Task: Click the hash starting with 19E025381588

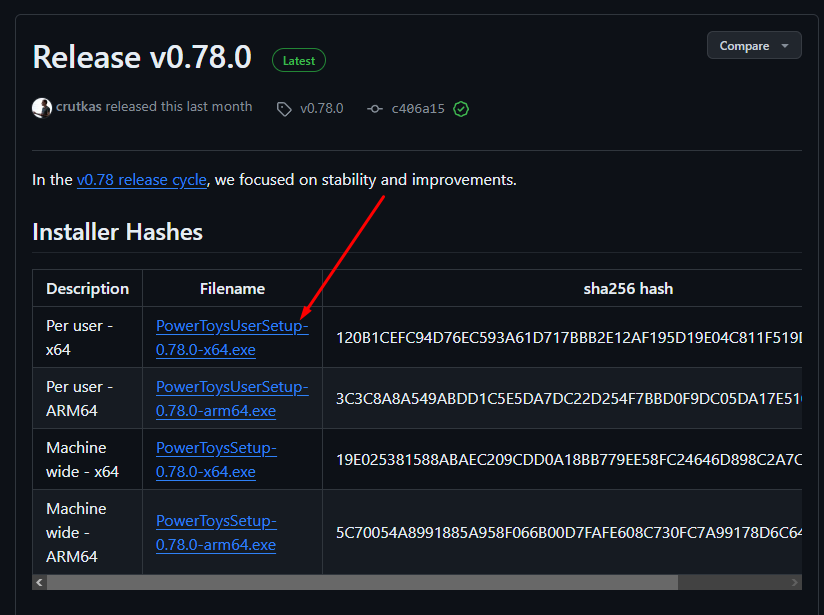Action: [569, 459]
